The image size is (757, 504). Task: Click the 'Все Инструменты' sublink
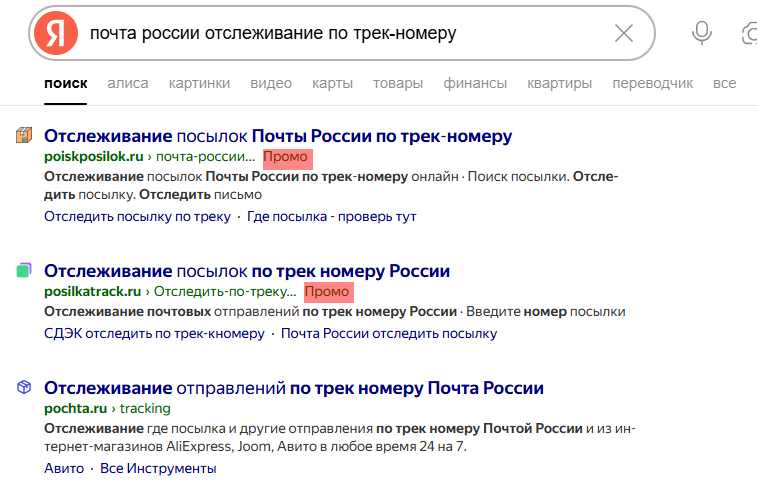tap(158, 468)
